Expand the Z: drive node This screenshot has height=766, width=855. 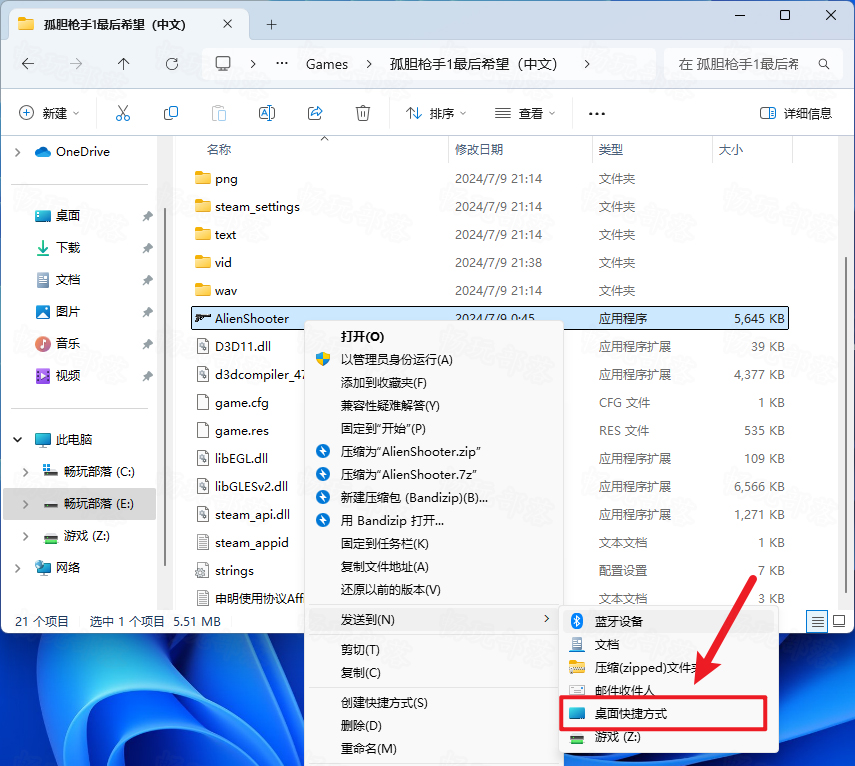[26, 536]
